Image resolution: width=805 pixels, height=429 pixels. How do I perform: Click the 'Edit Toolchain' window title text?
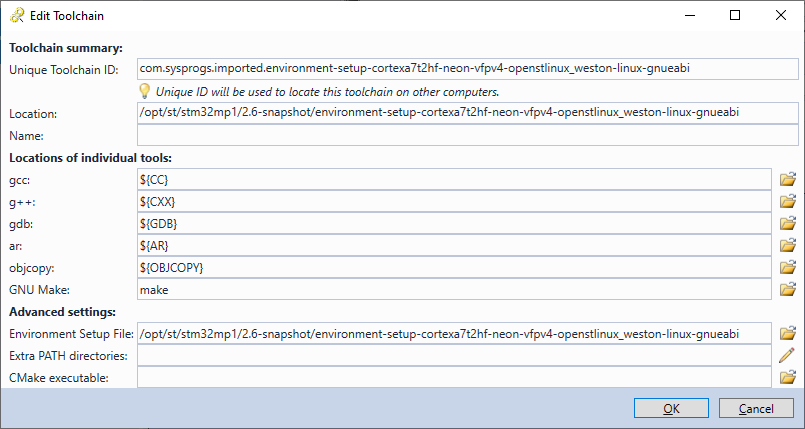pos(67,16)
